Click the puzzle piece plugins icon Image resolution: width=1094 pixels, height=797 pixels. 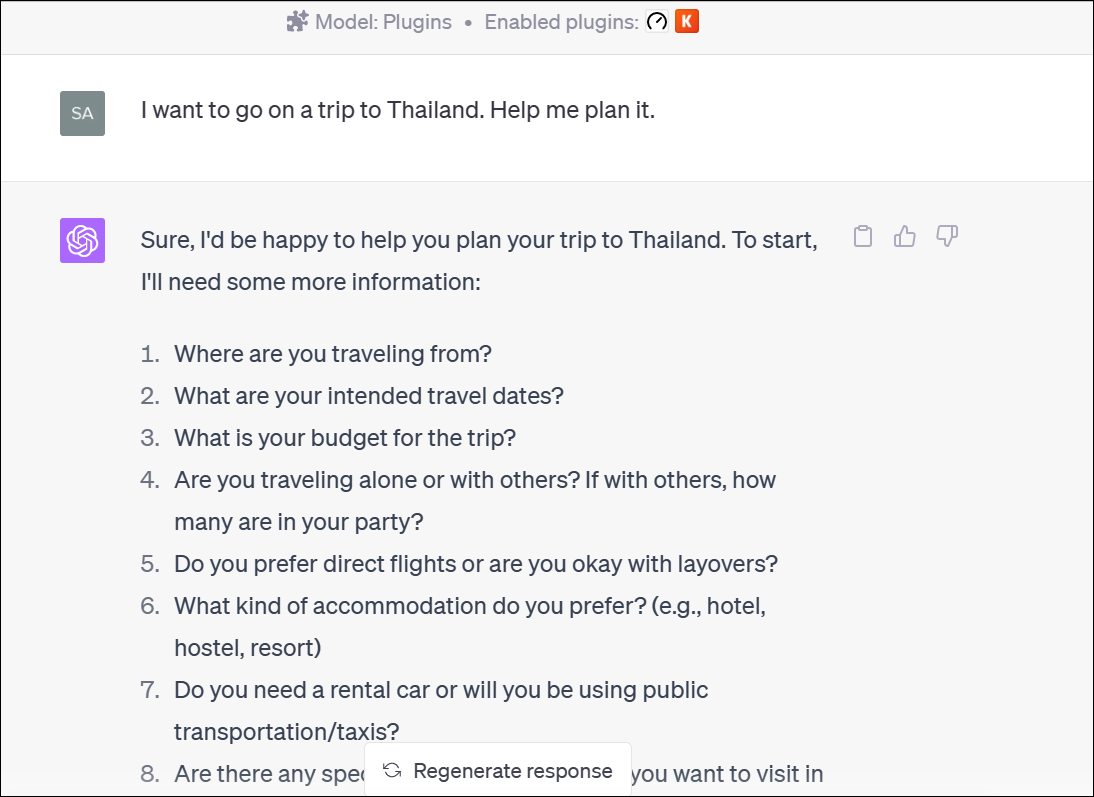(297, 22)
